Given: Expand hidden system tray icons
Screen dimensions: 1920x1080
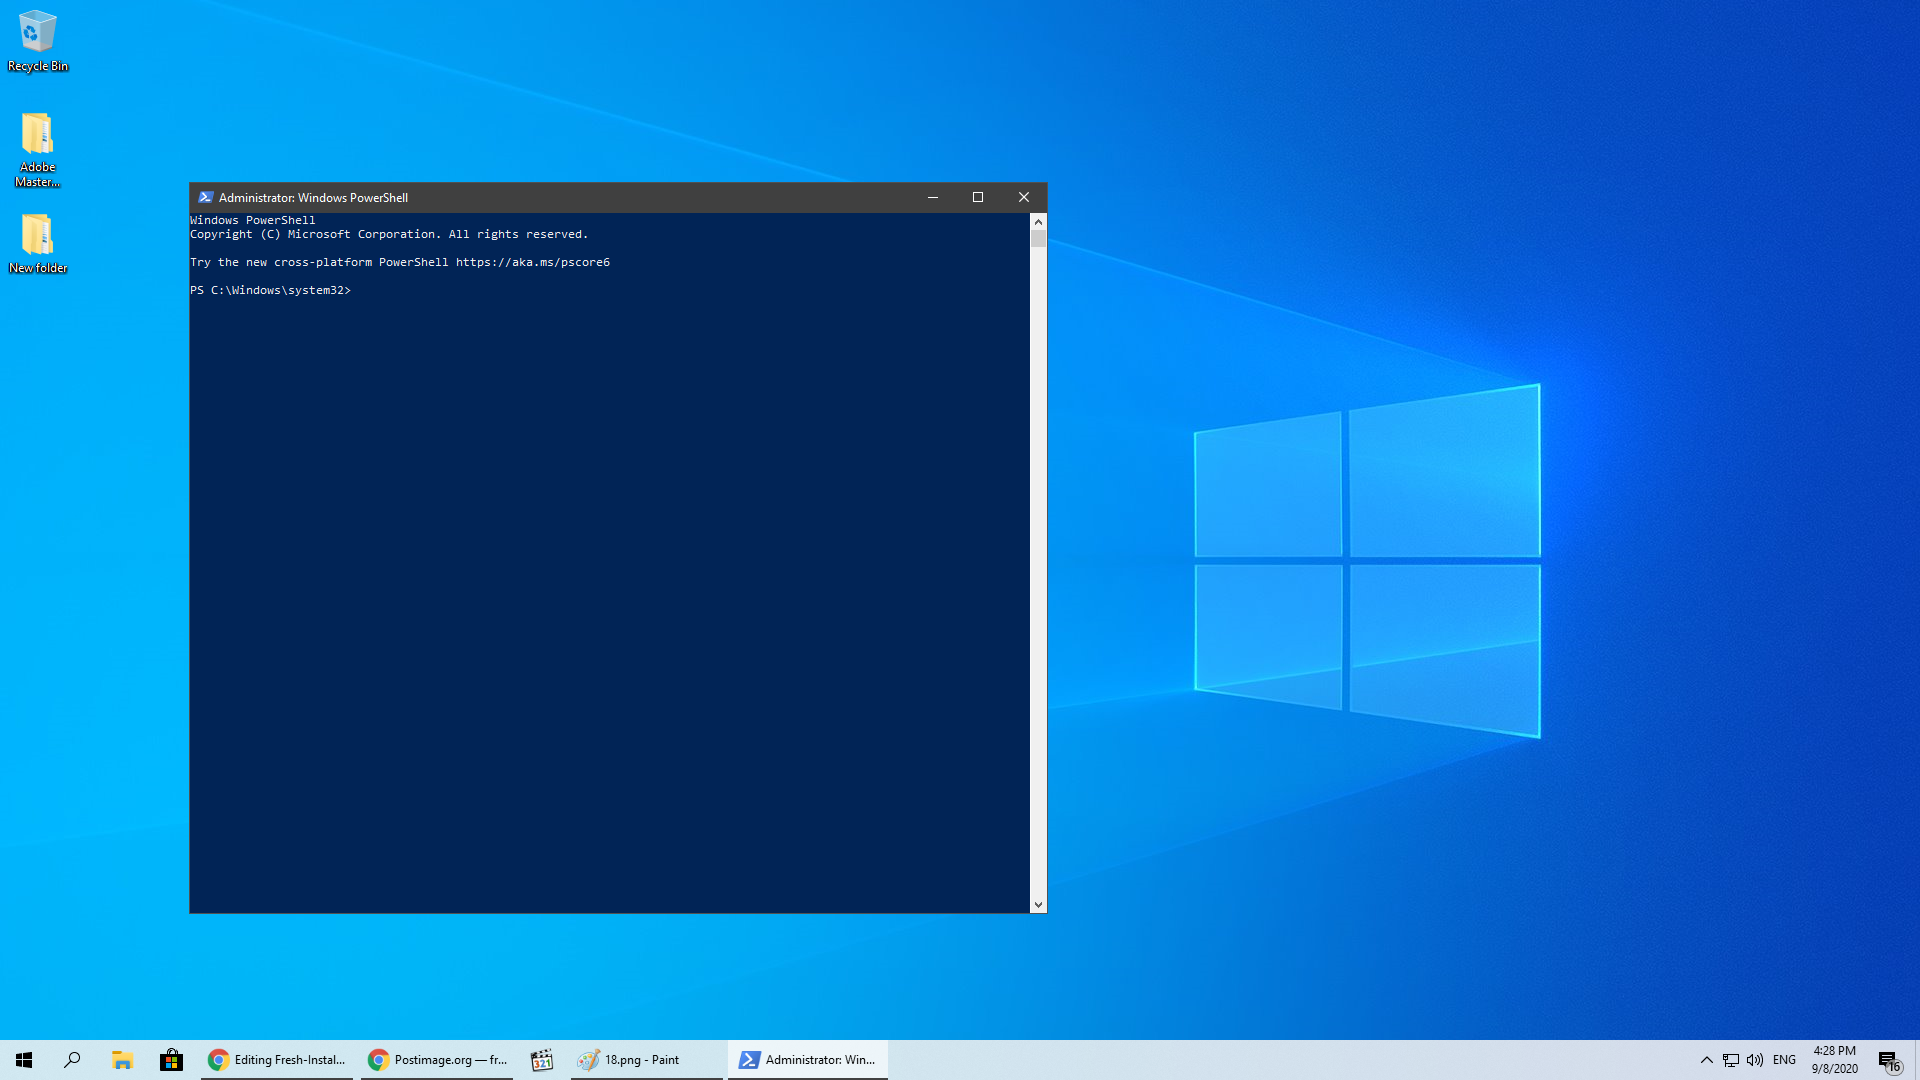Looking at the screenshot, I should tap(1706, 1060).
